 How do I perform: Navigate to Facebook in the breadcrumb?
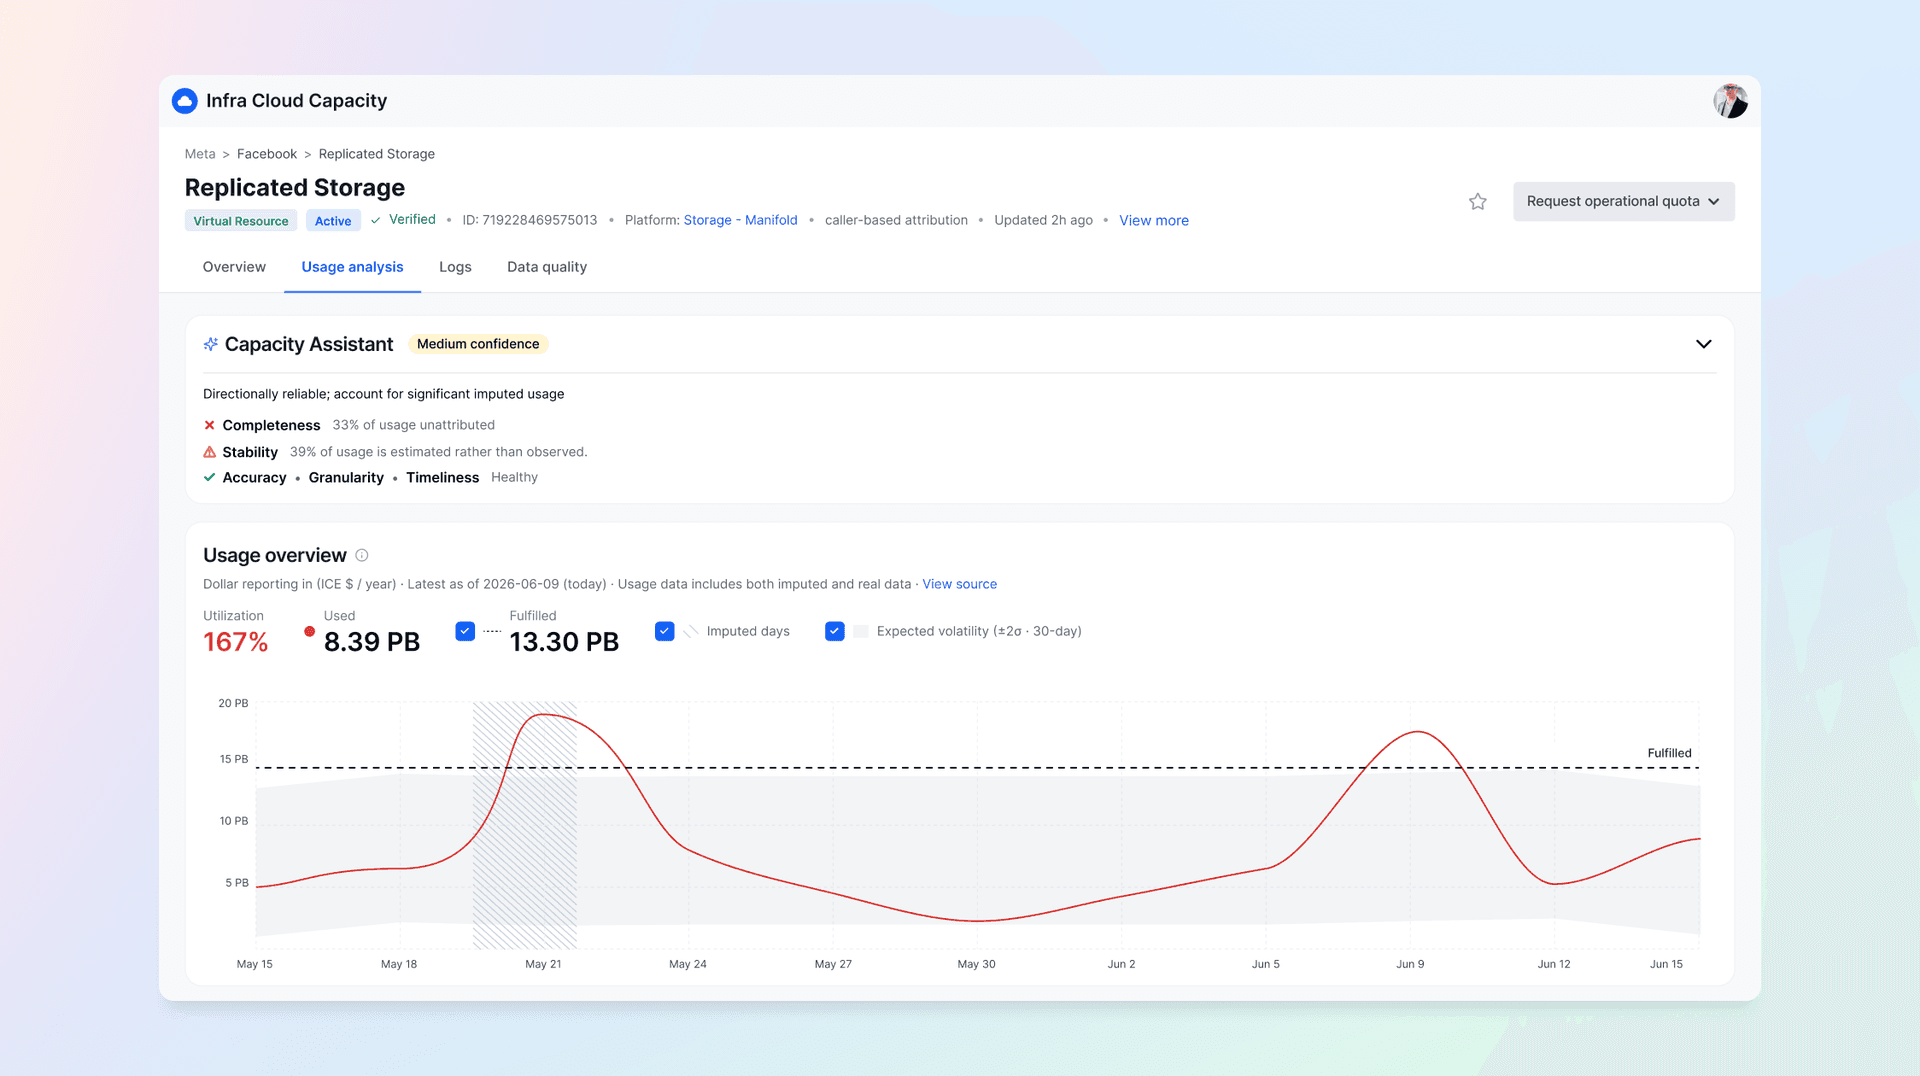(x=267, y=154)
